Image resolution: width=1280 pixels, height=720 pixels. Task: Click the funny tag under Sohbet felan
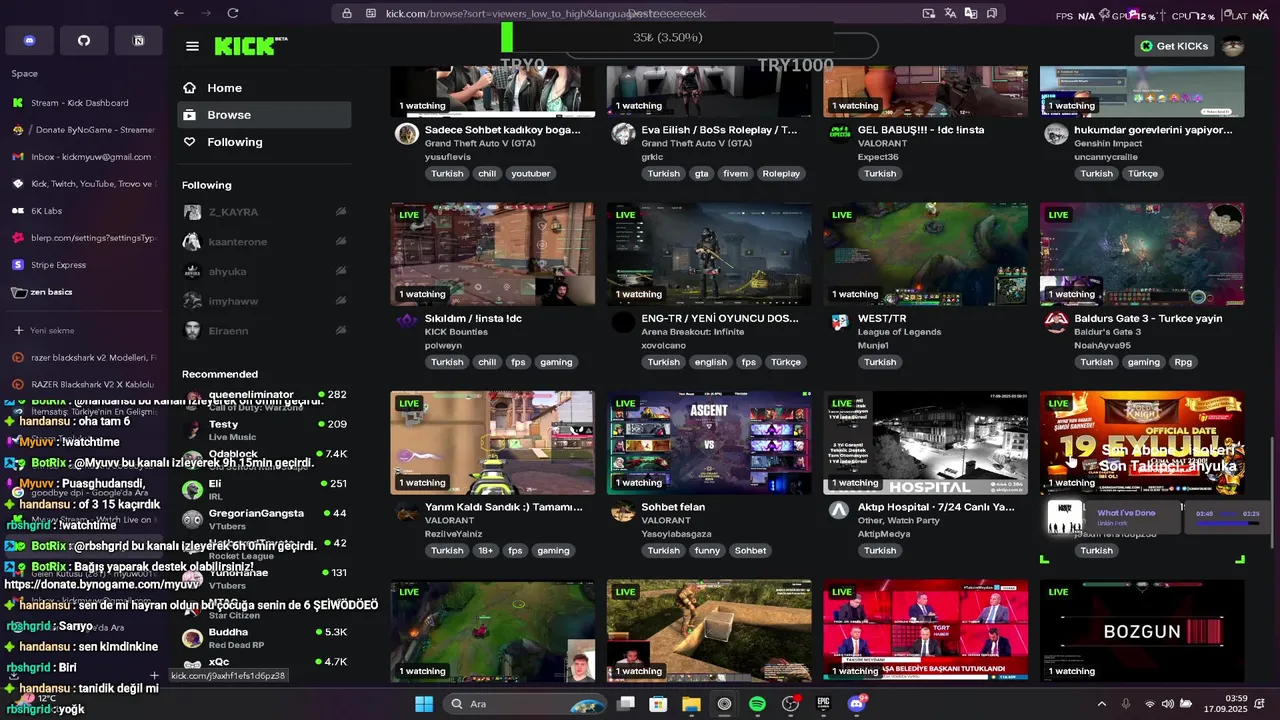click(707, 551)
